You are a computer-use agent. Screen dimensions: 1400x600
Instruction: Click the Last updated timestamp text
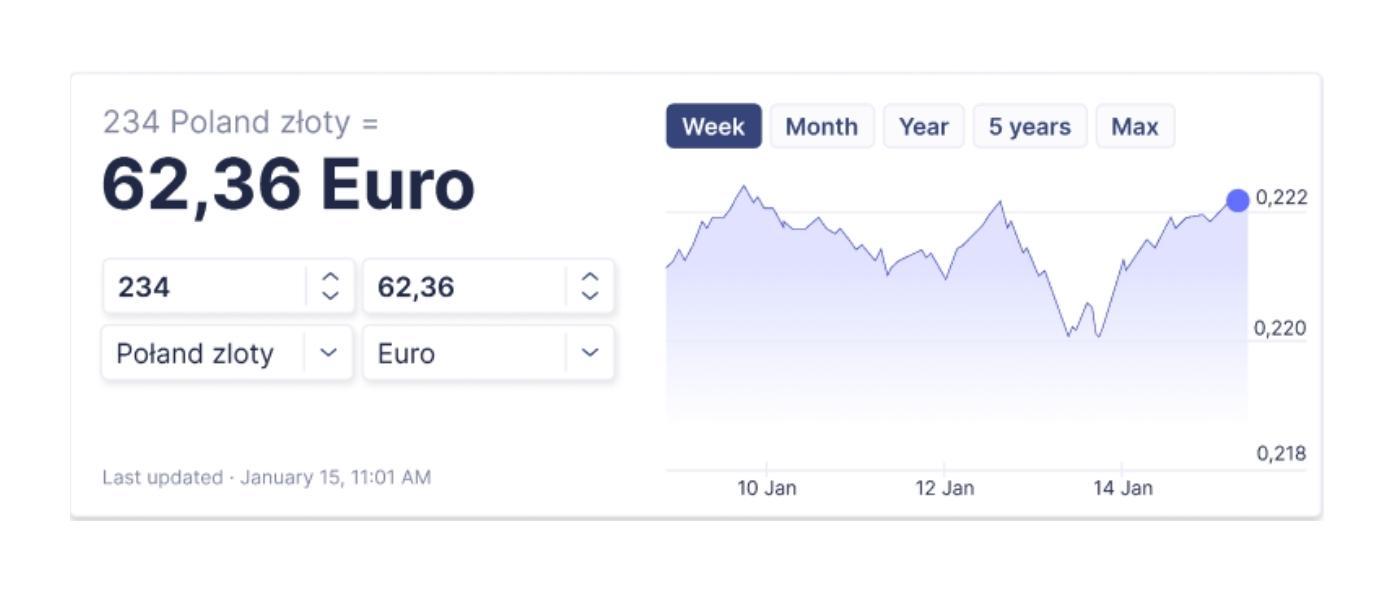[266, 477]
